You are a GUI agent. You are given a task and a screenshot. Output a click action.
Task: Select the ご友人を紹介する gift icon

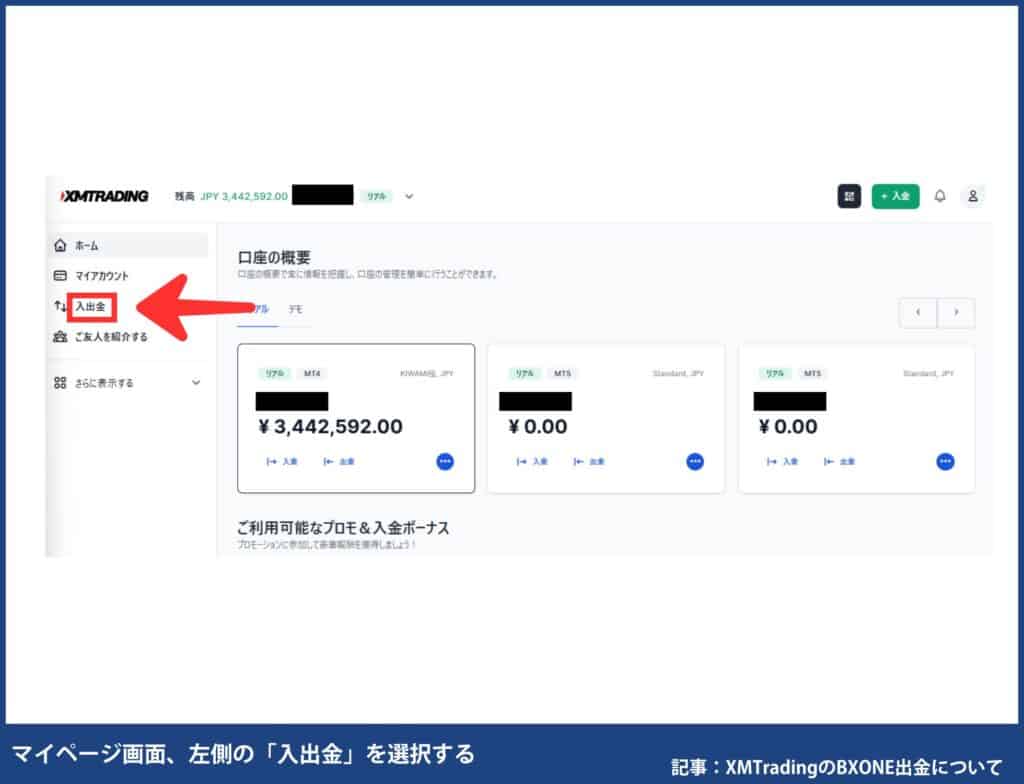click(61, 337)
